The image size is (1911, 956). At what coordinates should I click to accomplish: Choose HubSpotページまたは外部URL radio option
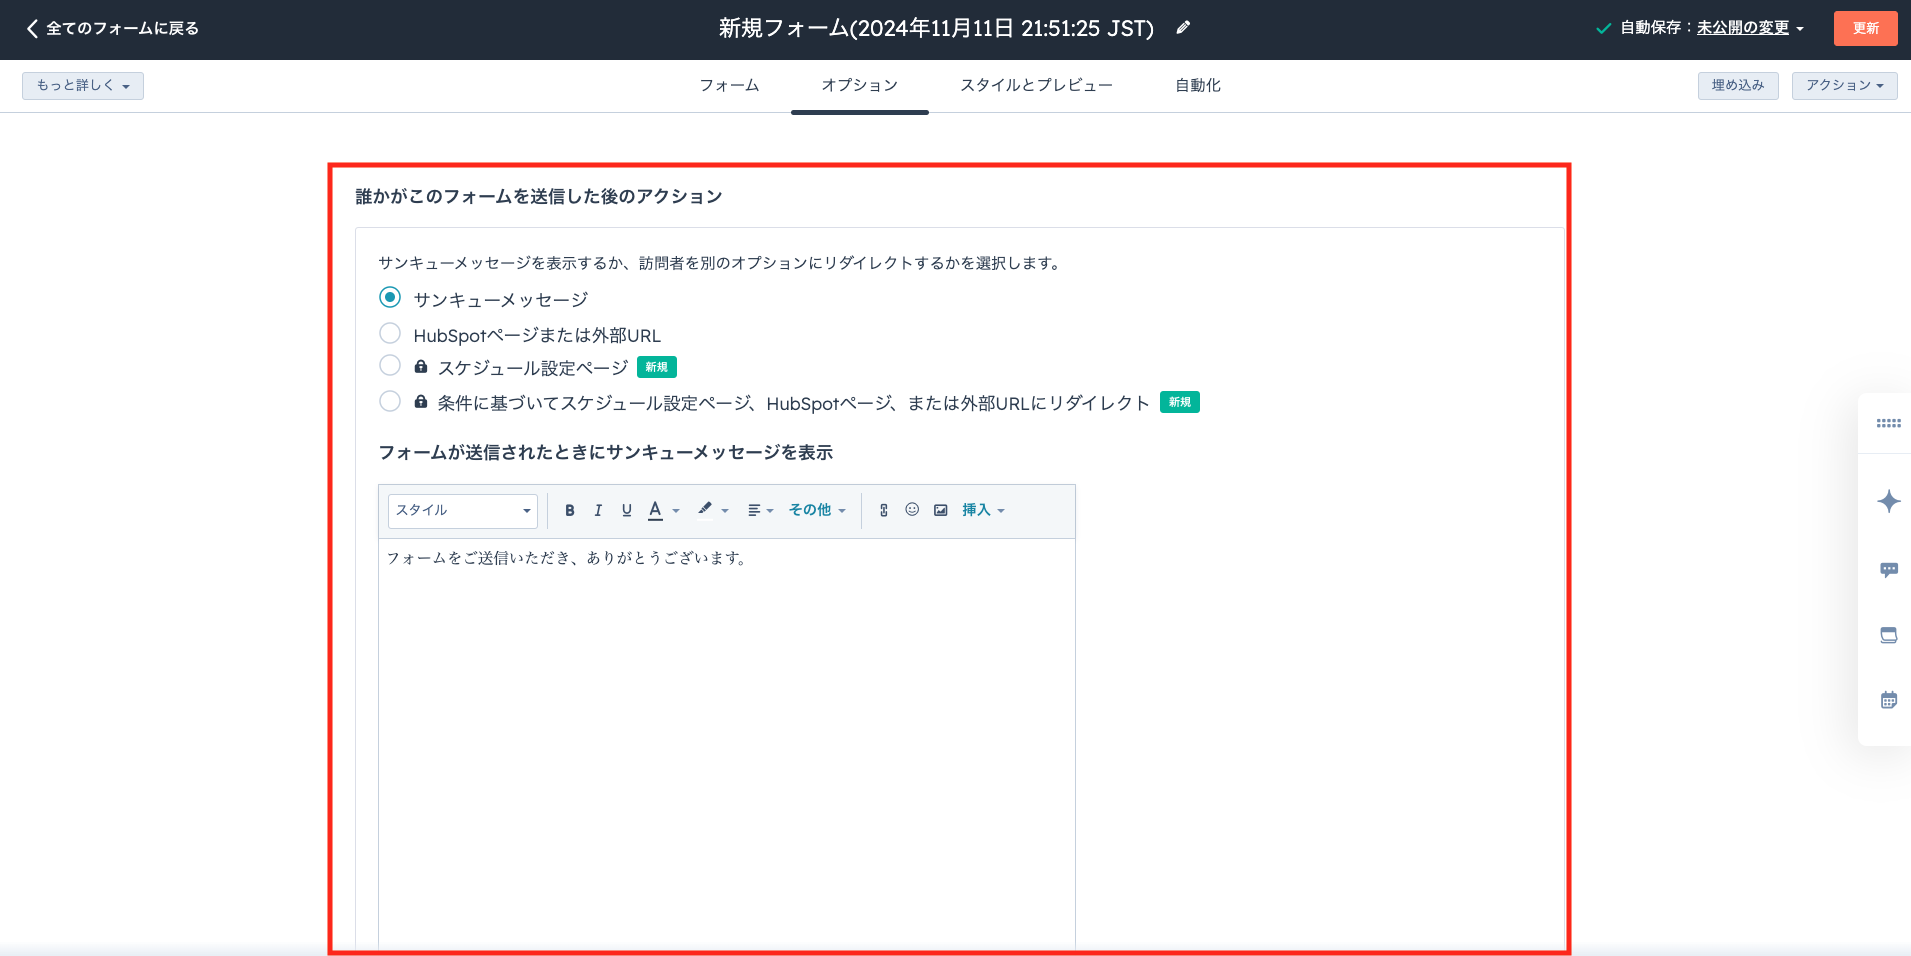point(390,333)
